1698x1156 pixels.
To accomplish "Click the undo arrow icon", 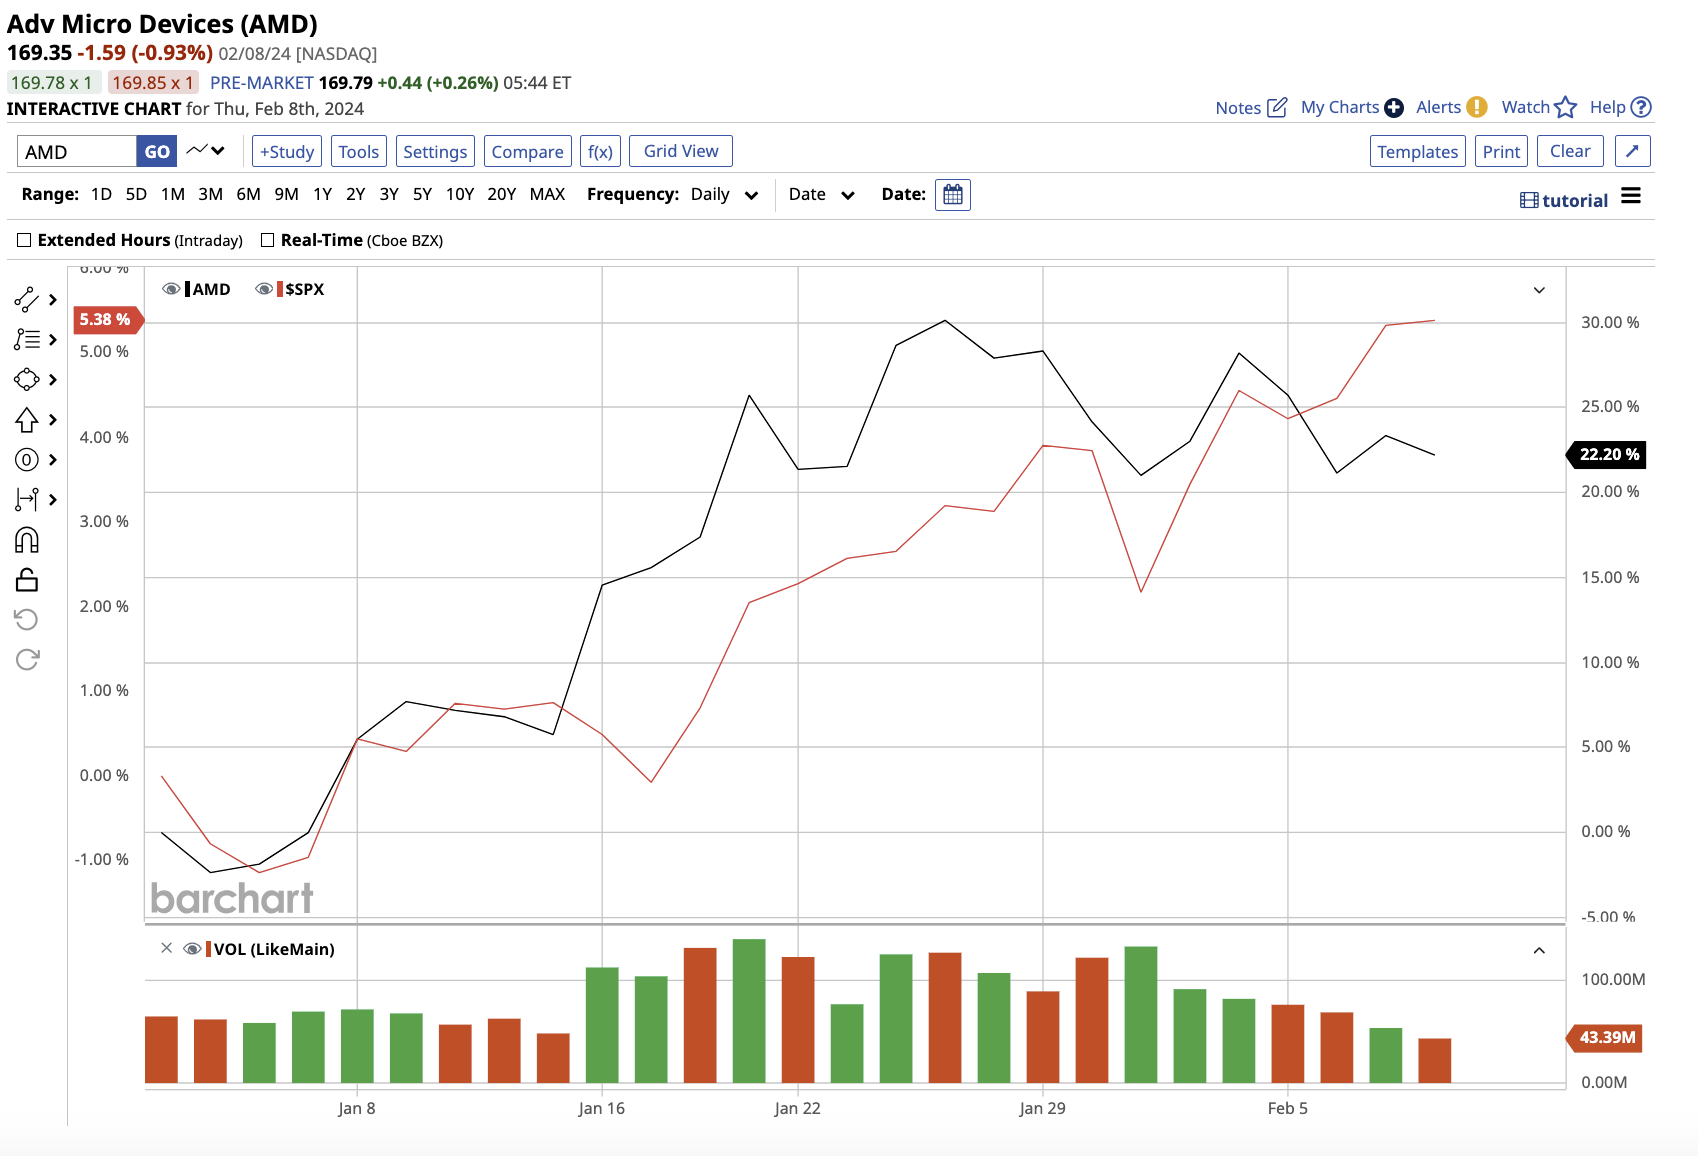I will (x=27, y=620).
